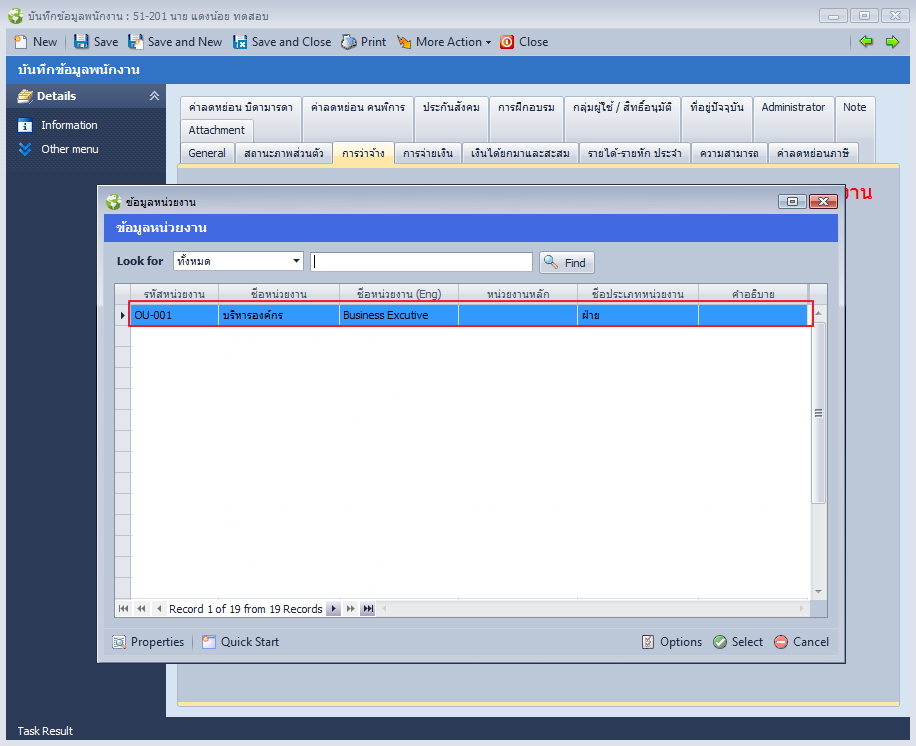Image resolution: width=916 pixels, height=746 pixels.
Task: Go to previous record in navigator
Action: (x=159, y=609)
